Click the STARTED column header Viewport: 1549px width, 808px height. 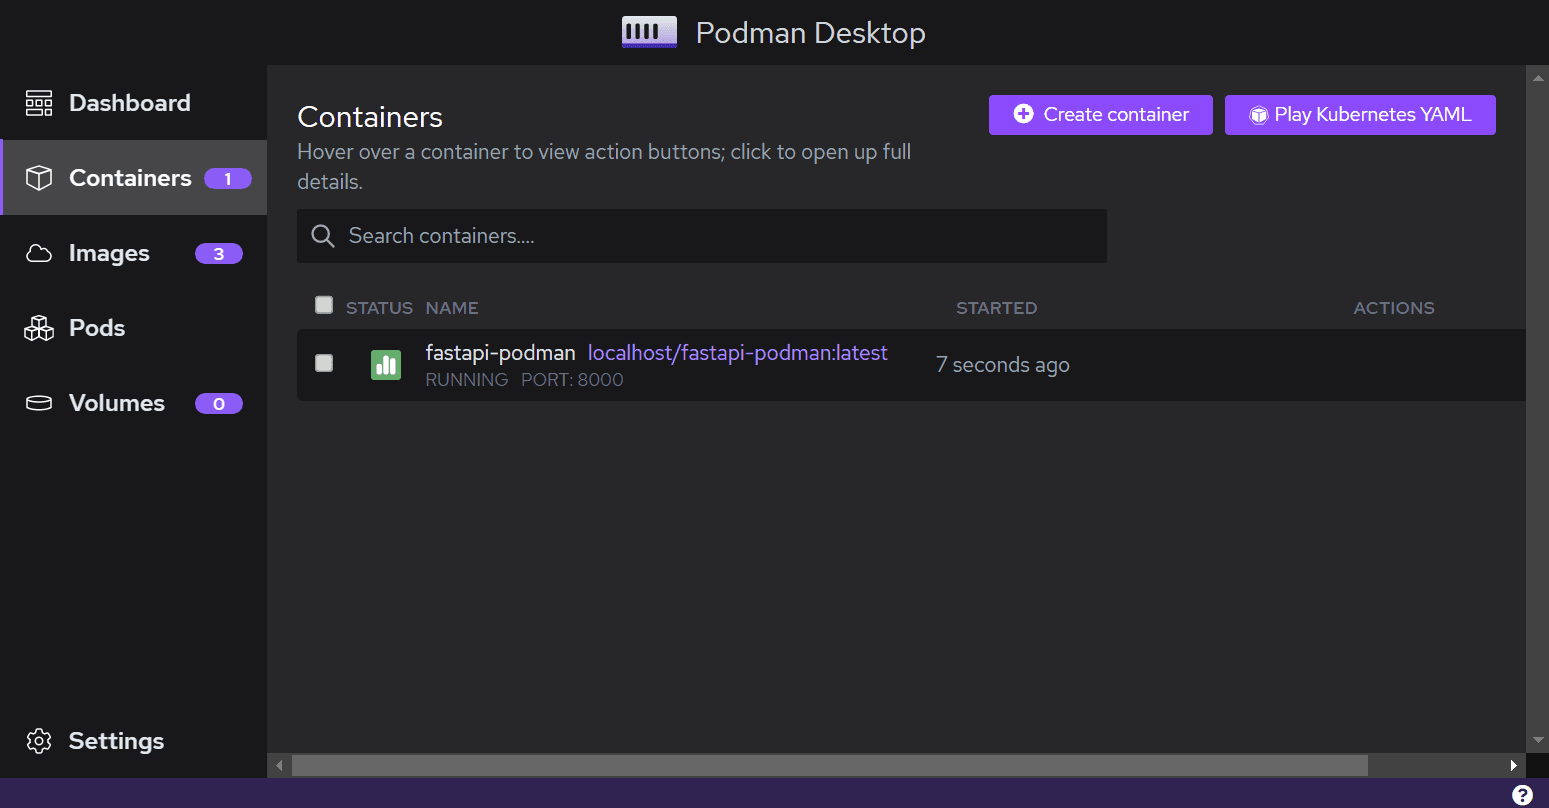click(x=996, y=308)
